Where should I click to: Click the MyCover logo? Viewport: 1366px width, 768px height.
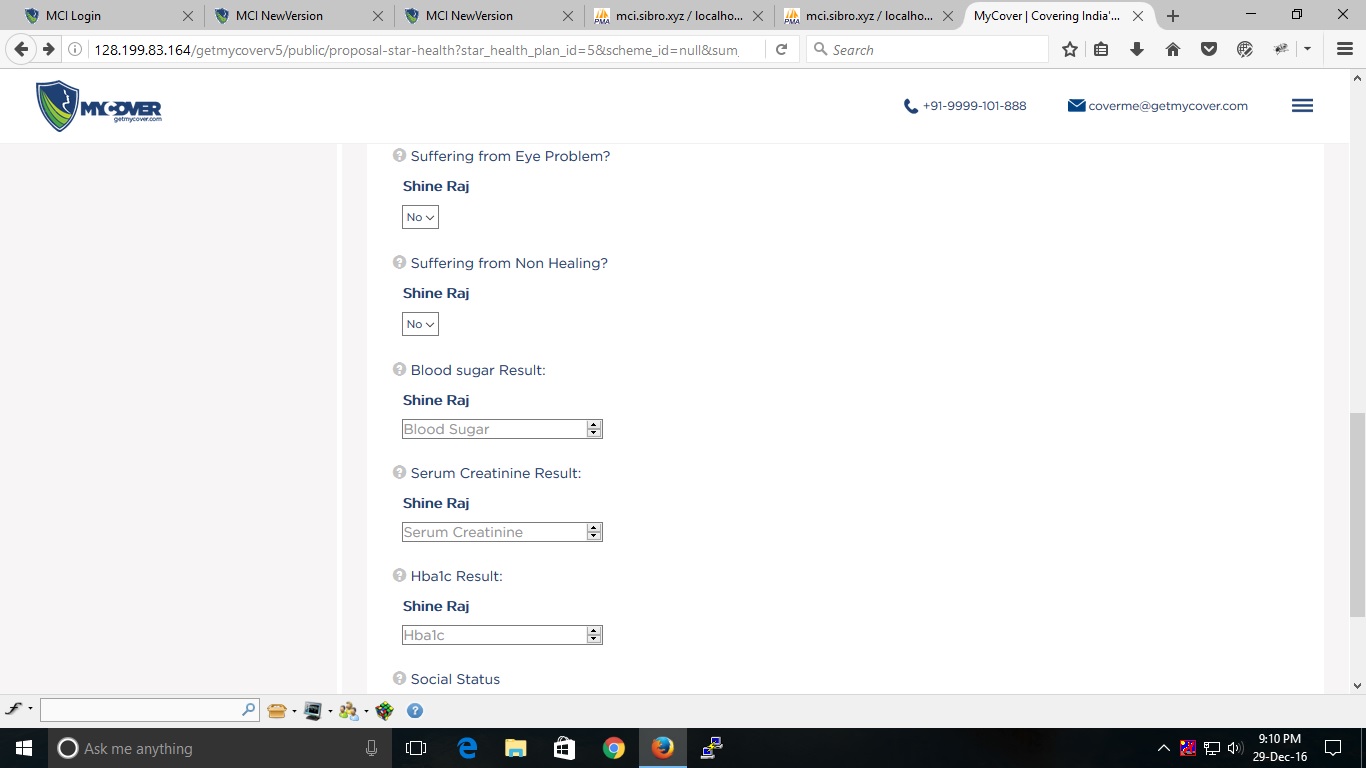[x=99, y=106]
